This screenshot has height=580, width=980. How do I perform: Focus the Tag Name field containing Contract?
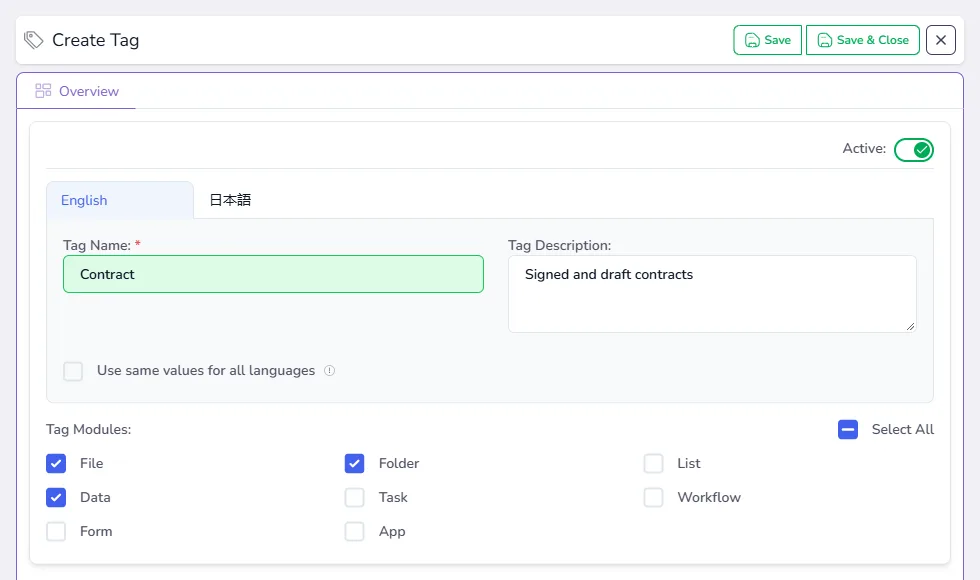pos(273,274)
